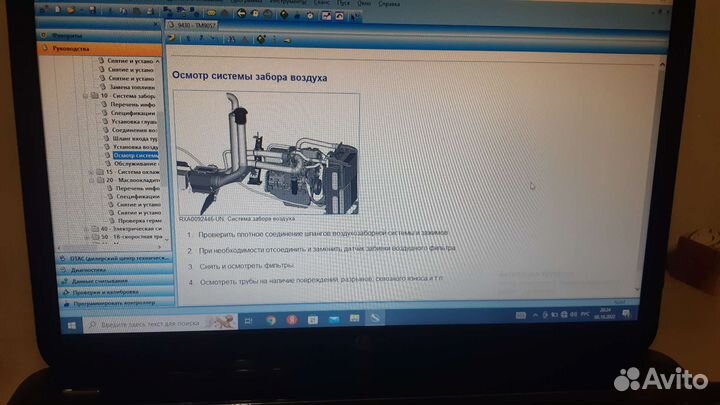Collapse the '10 - Система забора' tree folder
The image size is (720, 405).
coord(85,96)
